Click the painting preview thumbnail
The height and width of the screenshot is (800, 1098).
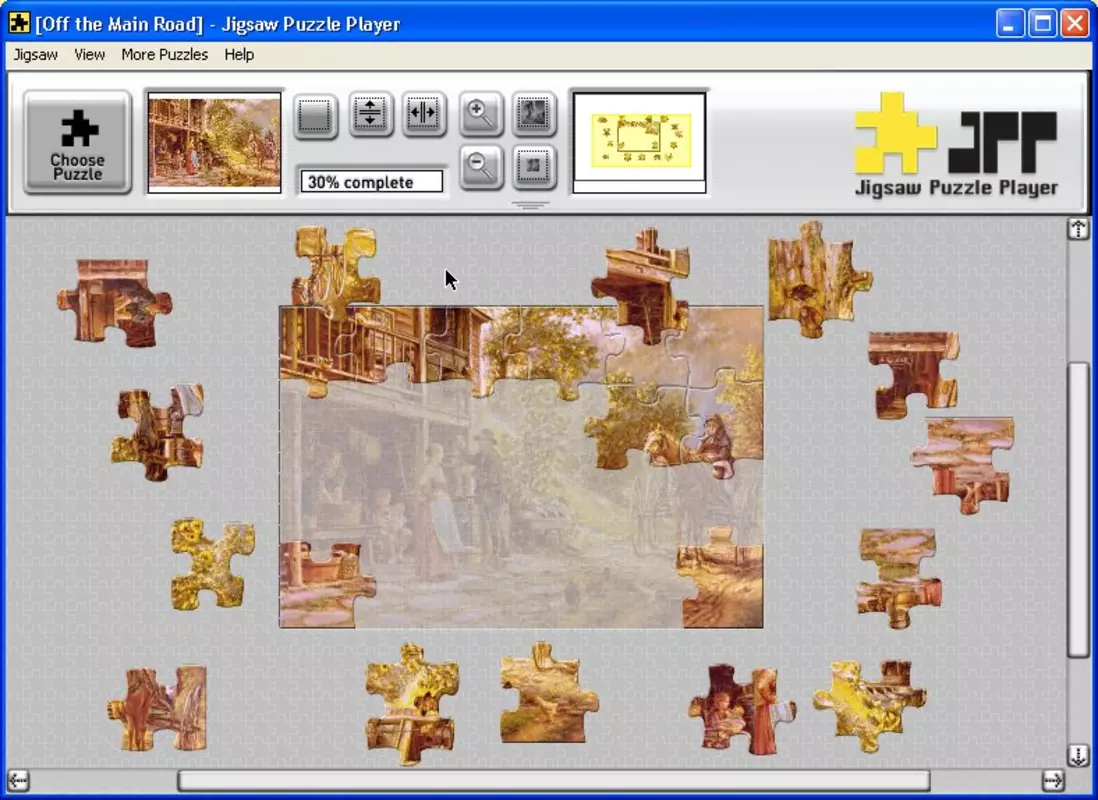pos(214,143)
